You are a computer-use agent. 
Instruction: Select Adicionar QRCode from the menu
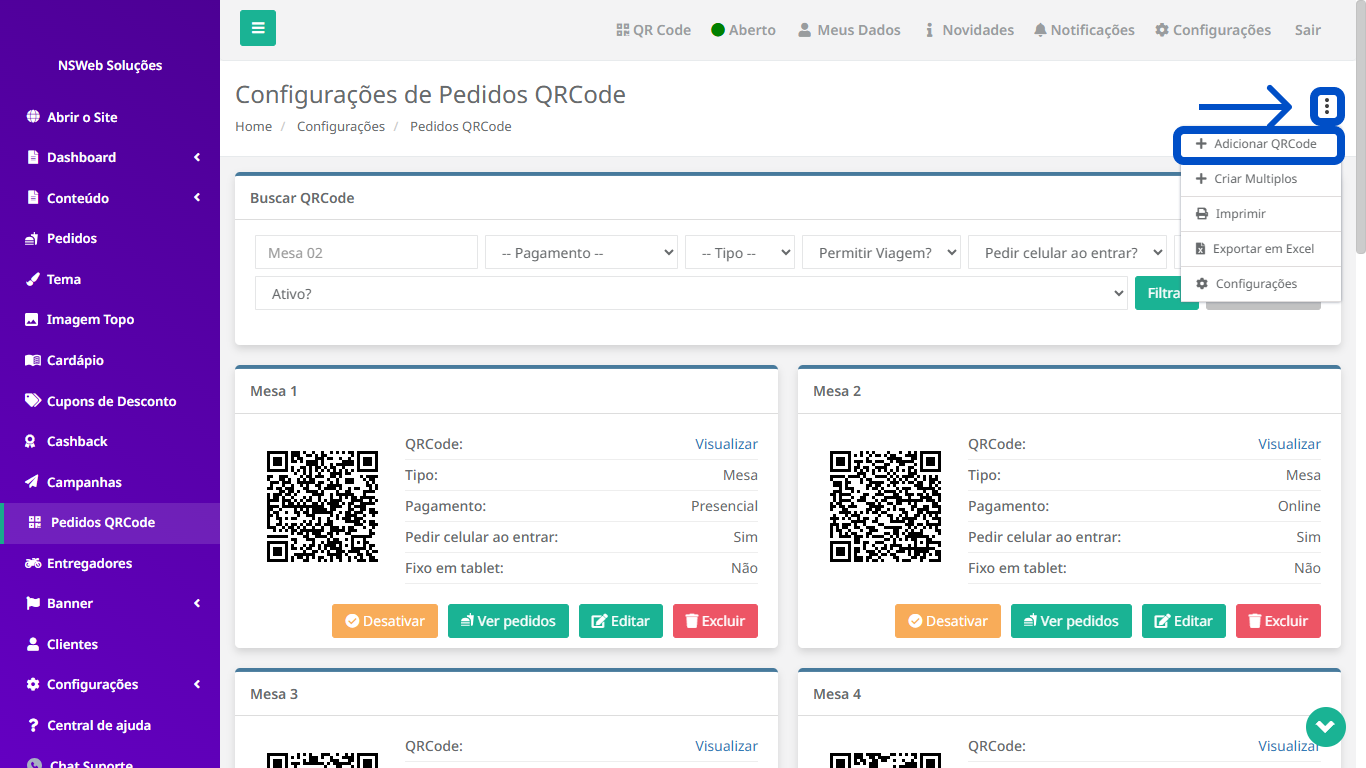[x=1260, y=144]
